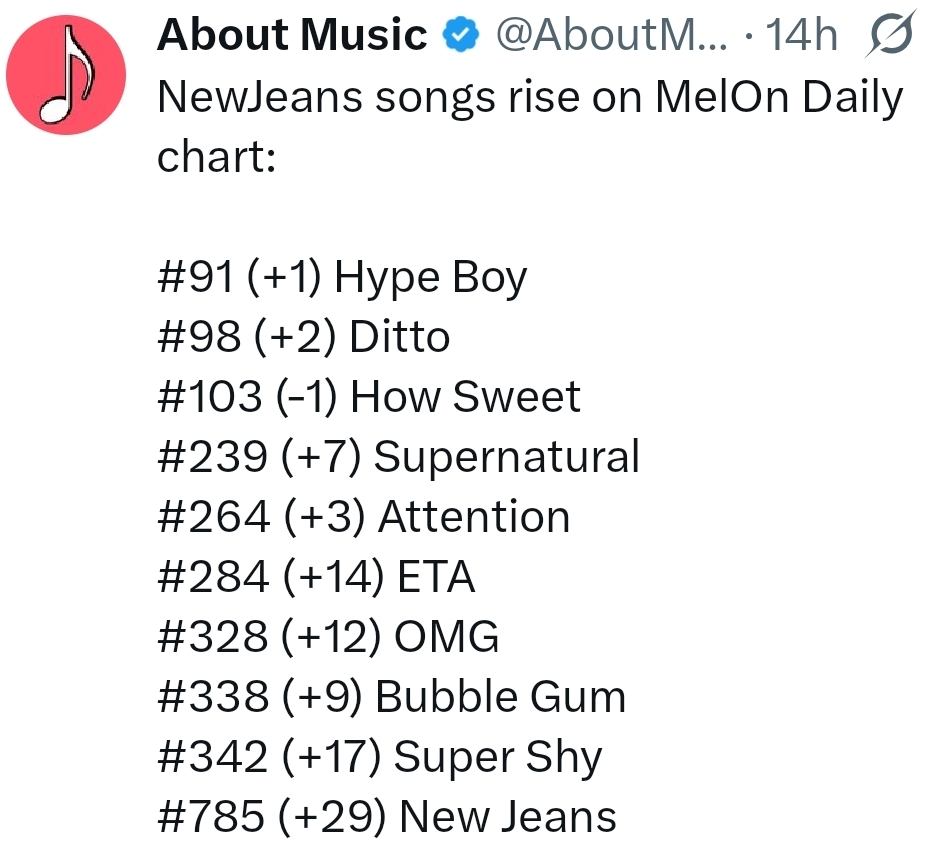Click the Grok slash-circle icon
The height and width of the screenshot is (841, 933).
coord(891,38)
